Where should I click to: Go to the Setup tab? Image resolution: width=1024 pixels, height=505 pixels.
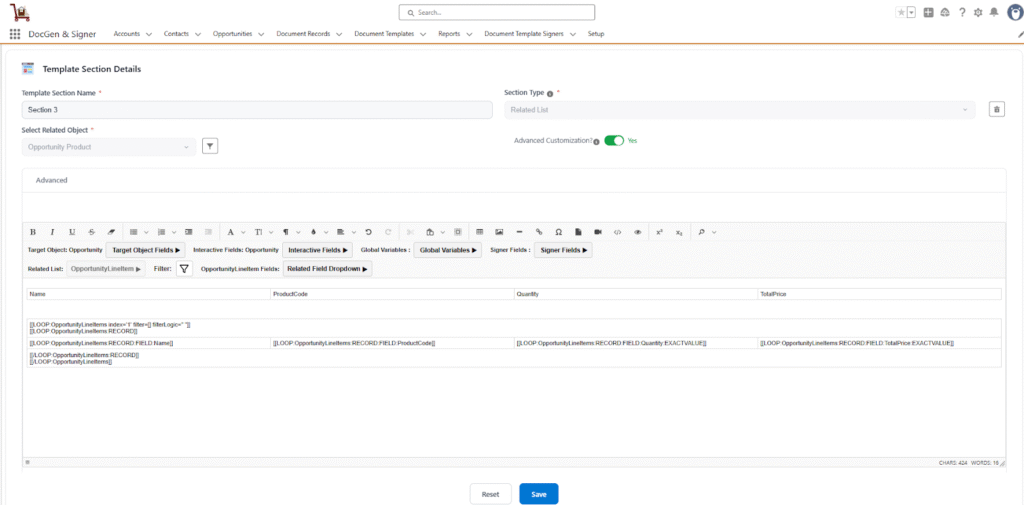(x=596, y=34)
